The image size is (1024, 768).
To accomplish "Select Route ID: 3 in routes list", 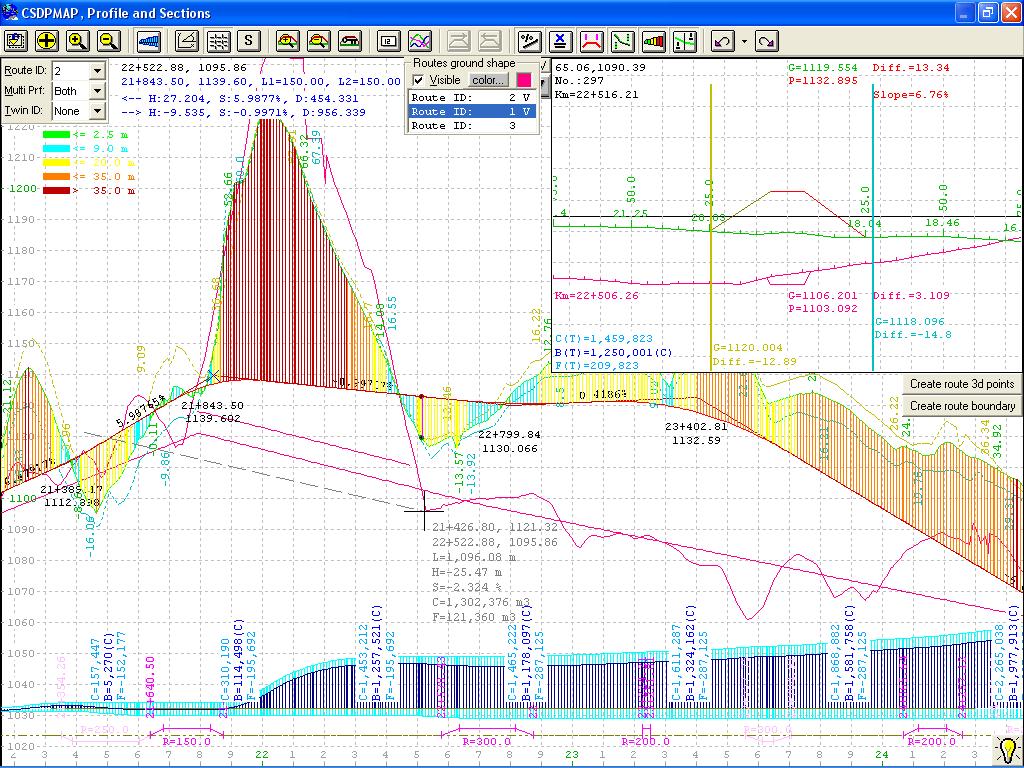I will coord(472,125).
